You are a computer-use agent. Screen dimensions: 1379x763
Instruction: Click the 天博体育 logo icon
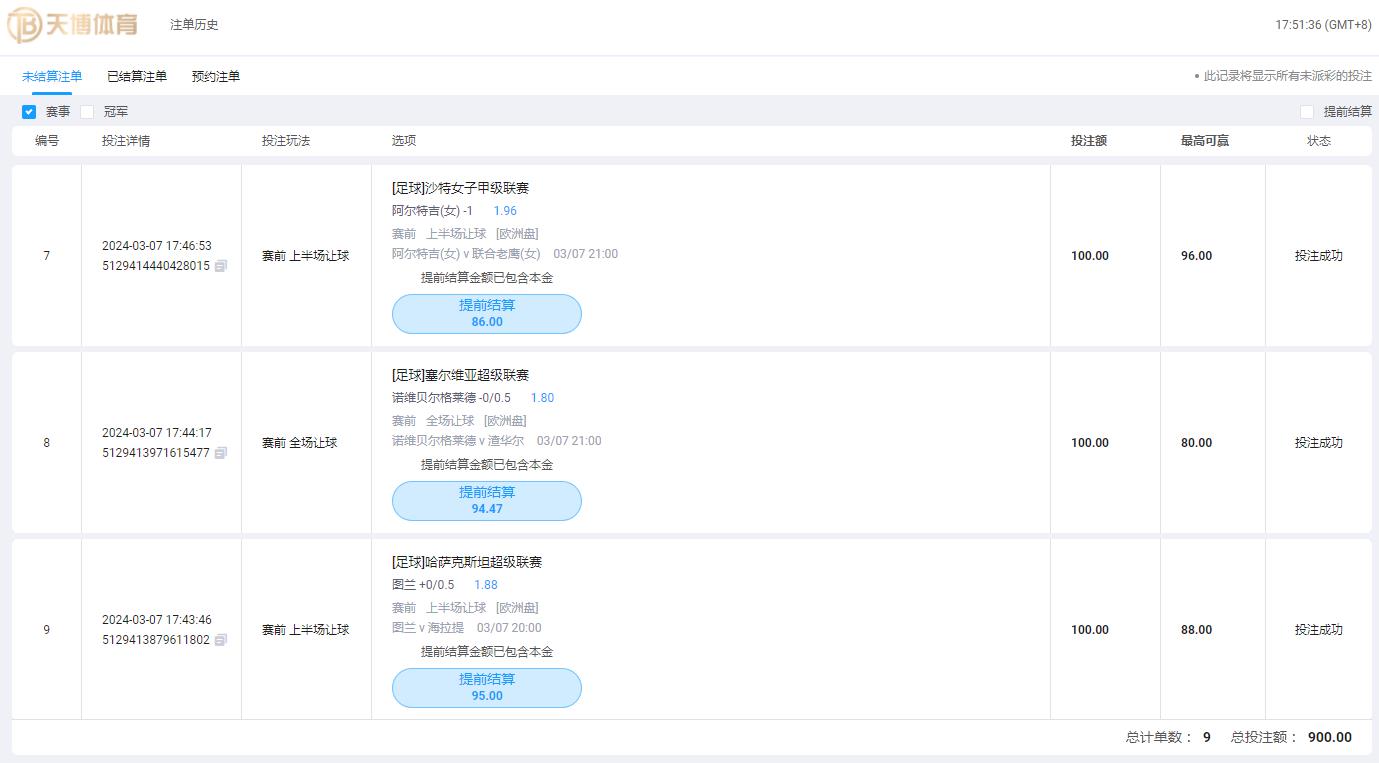[x=24, y=25]
